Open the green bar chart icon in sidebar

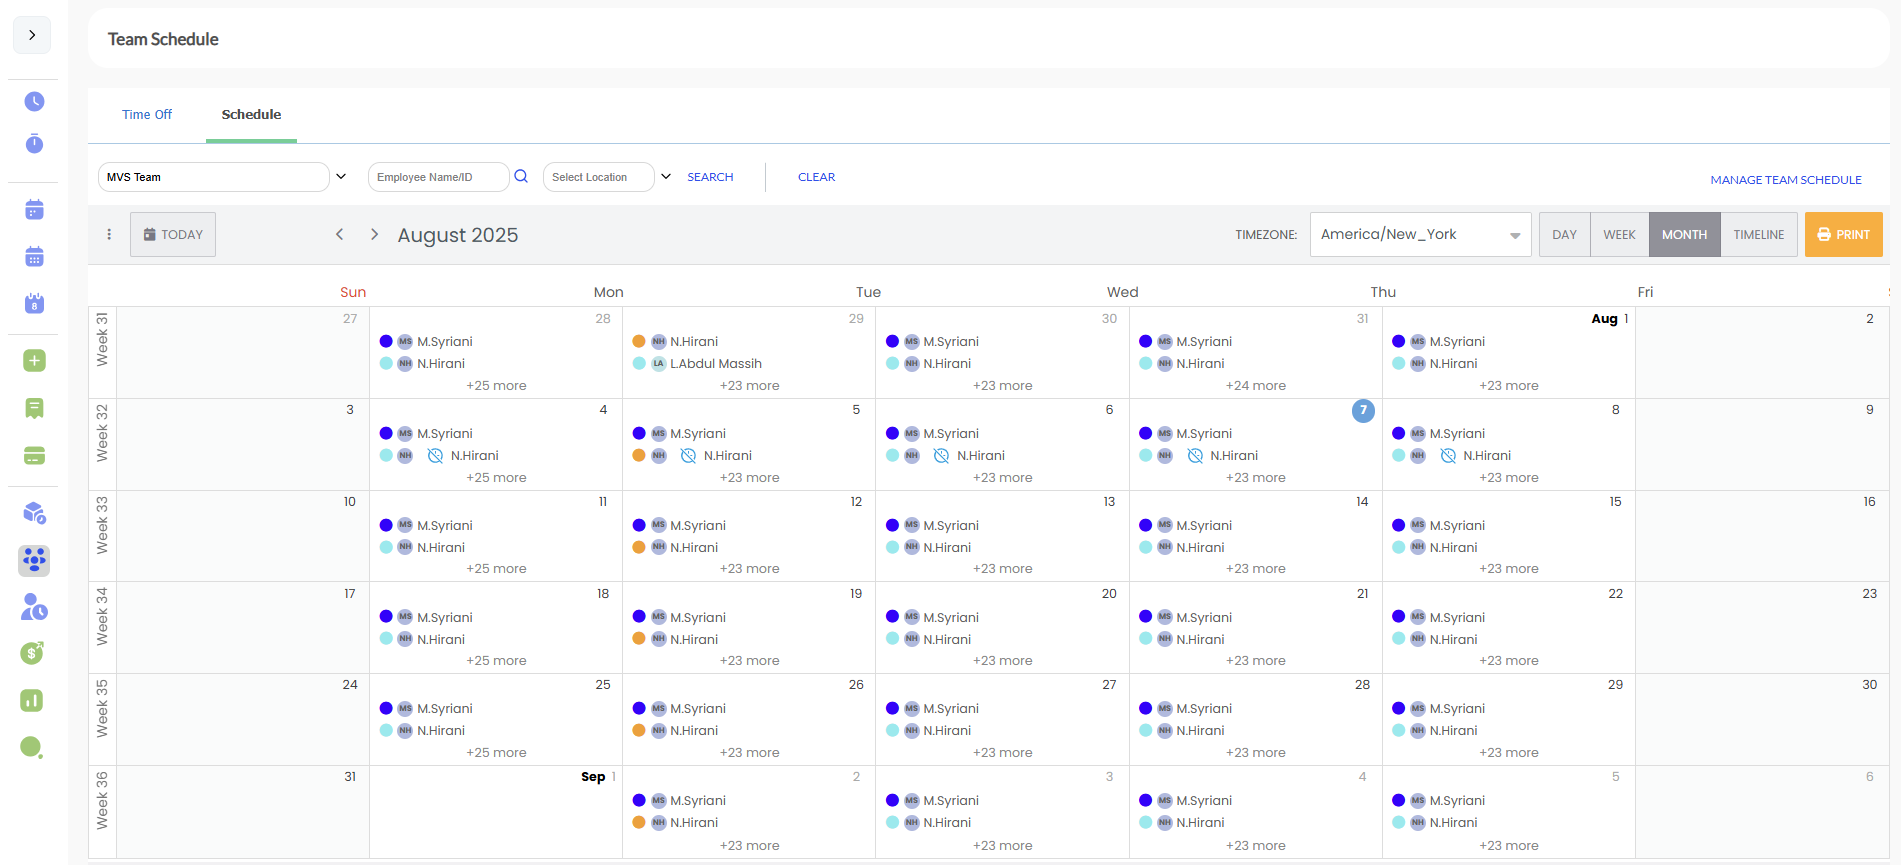pos(32,700)
